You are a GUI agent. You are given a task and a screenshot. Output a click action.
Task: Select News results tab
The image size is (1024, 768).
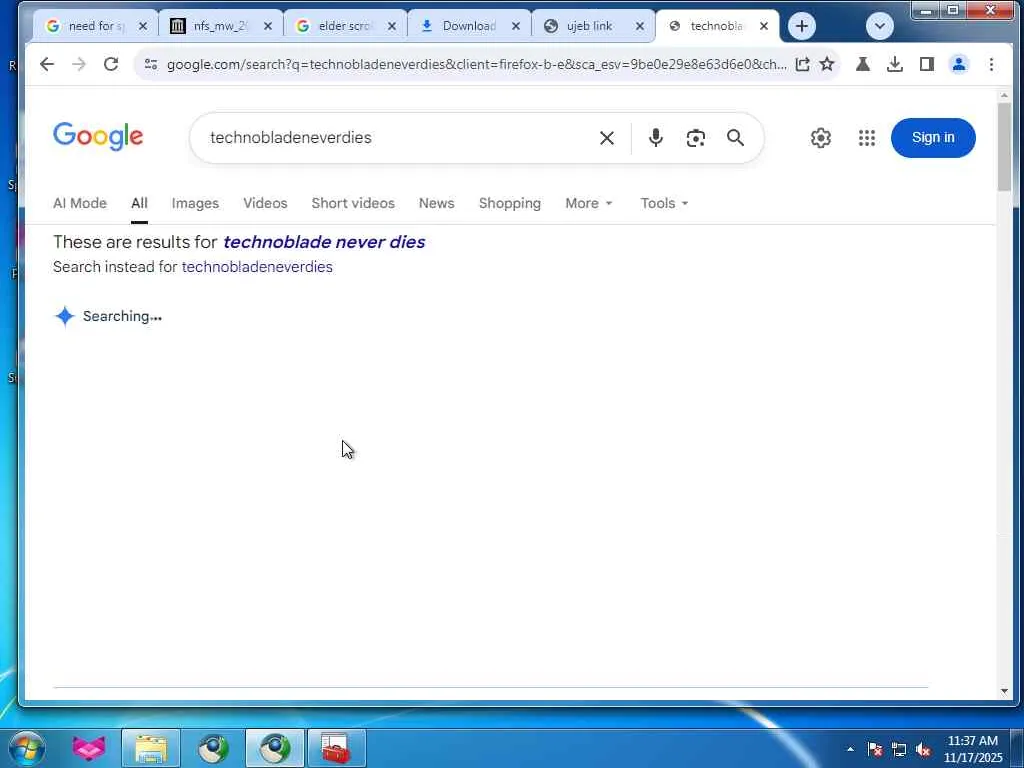pos(436,203)
